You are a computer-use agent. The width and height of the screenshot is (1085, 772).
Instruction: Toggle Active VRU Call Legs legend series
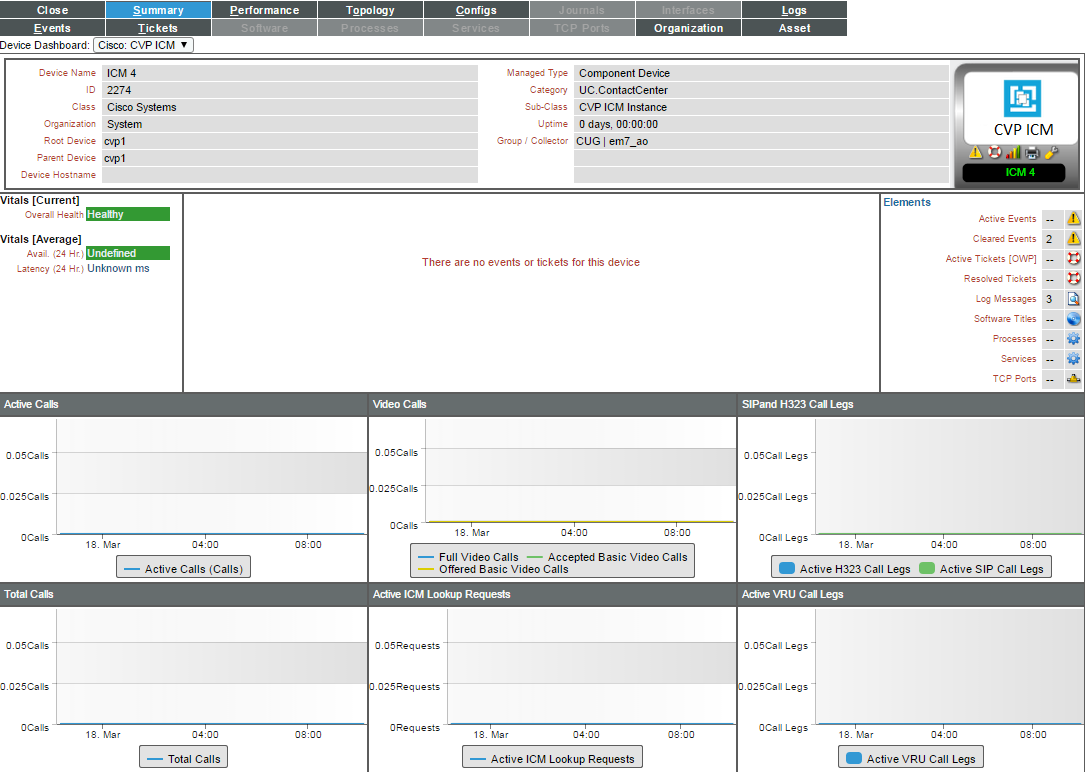[x=911, y=759]
